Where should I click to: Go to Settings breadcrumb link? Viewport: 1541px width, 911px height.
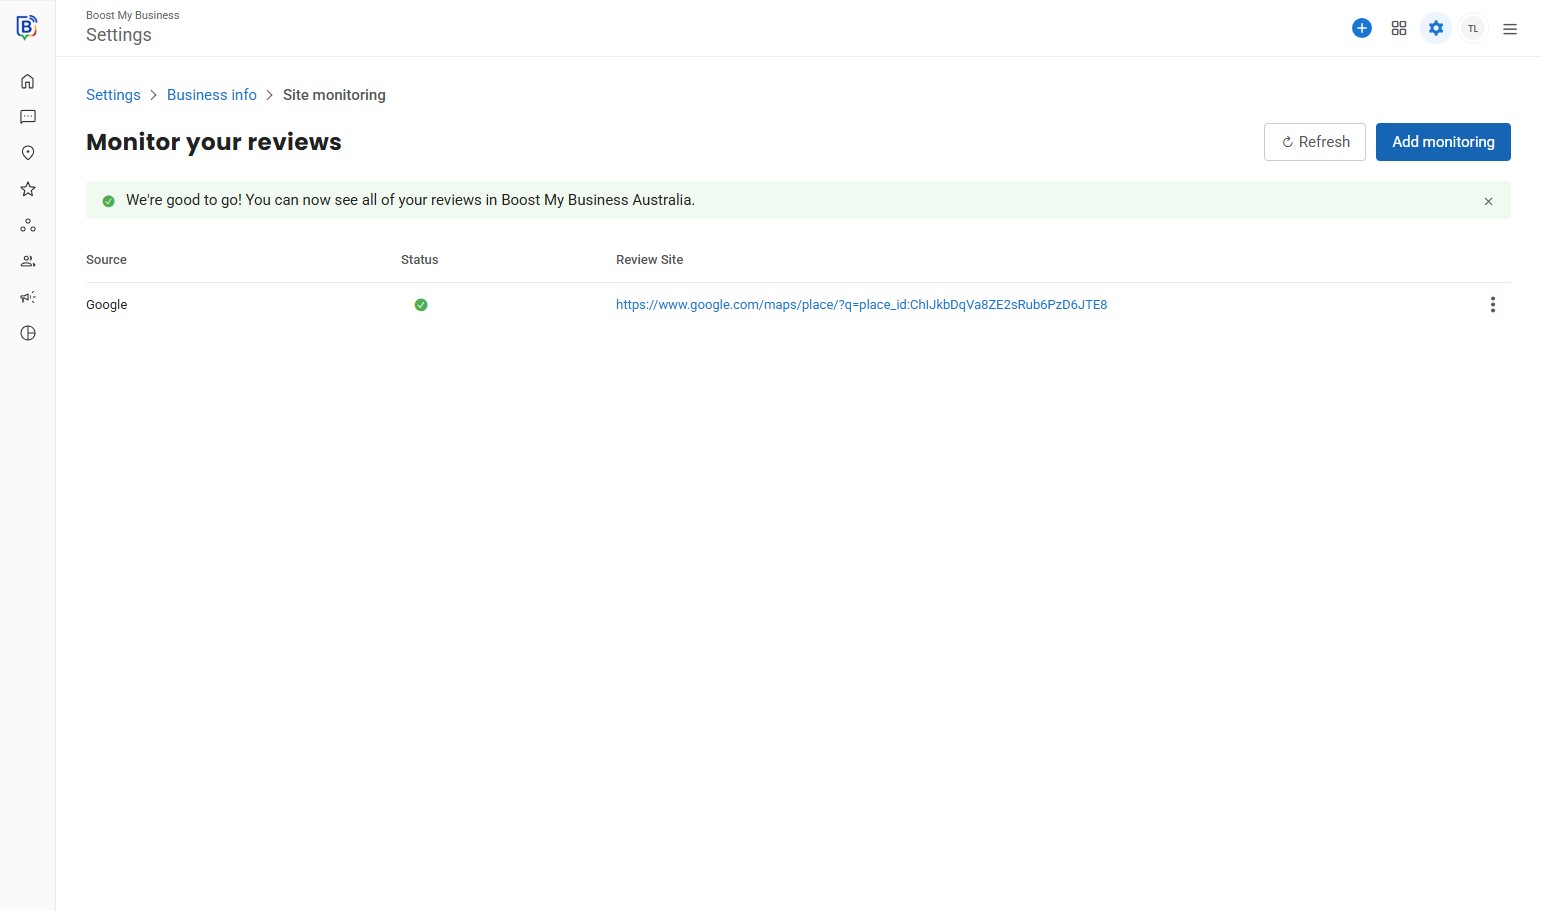pyautogui.click(x=113, y=95)
